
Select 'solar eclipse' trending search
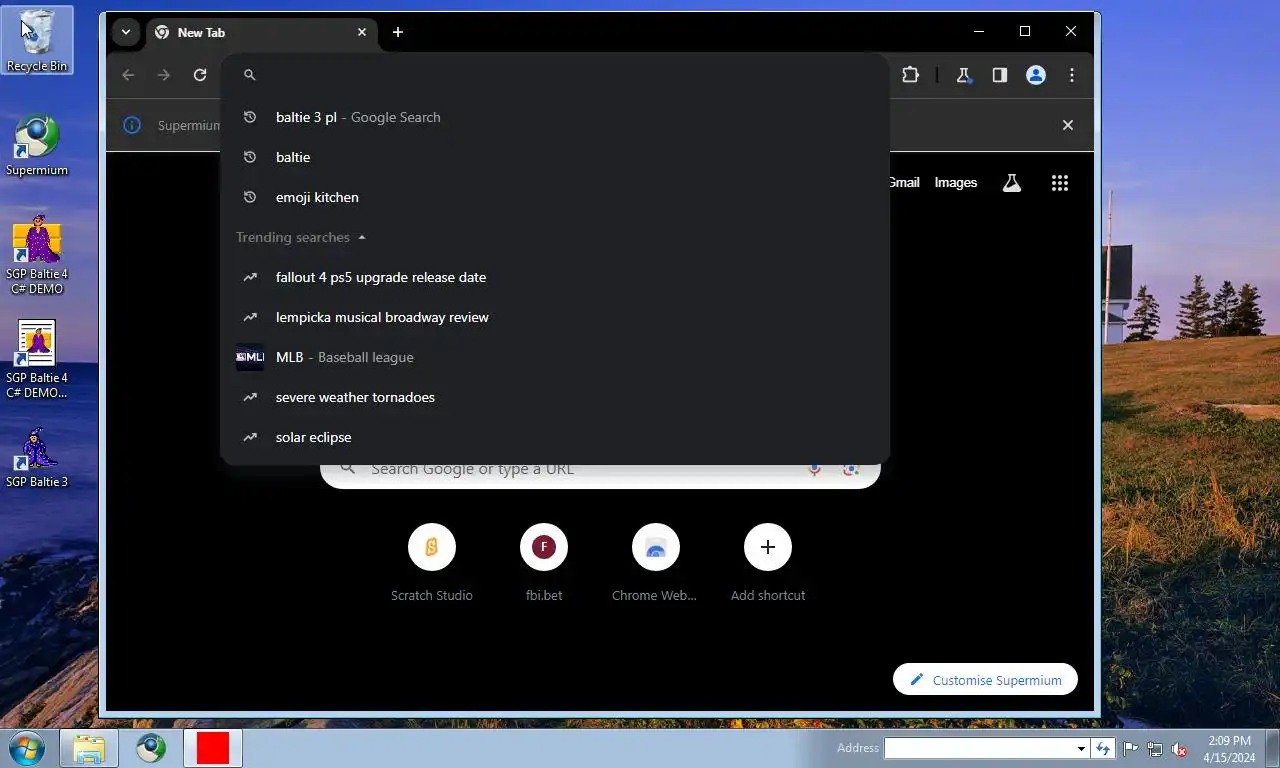click(555, 437)
